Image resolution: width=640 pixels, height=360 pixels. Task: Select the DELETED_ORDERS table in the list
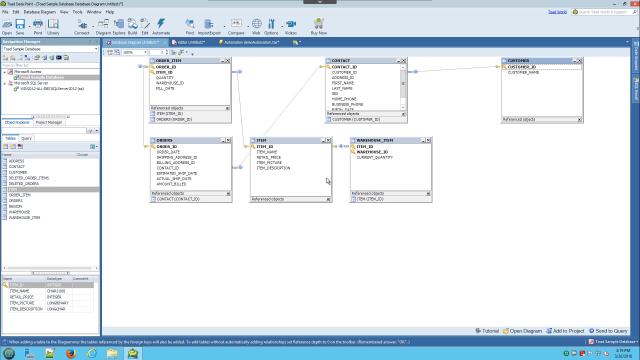(24, 184)
